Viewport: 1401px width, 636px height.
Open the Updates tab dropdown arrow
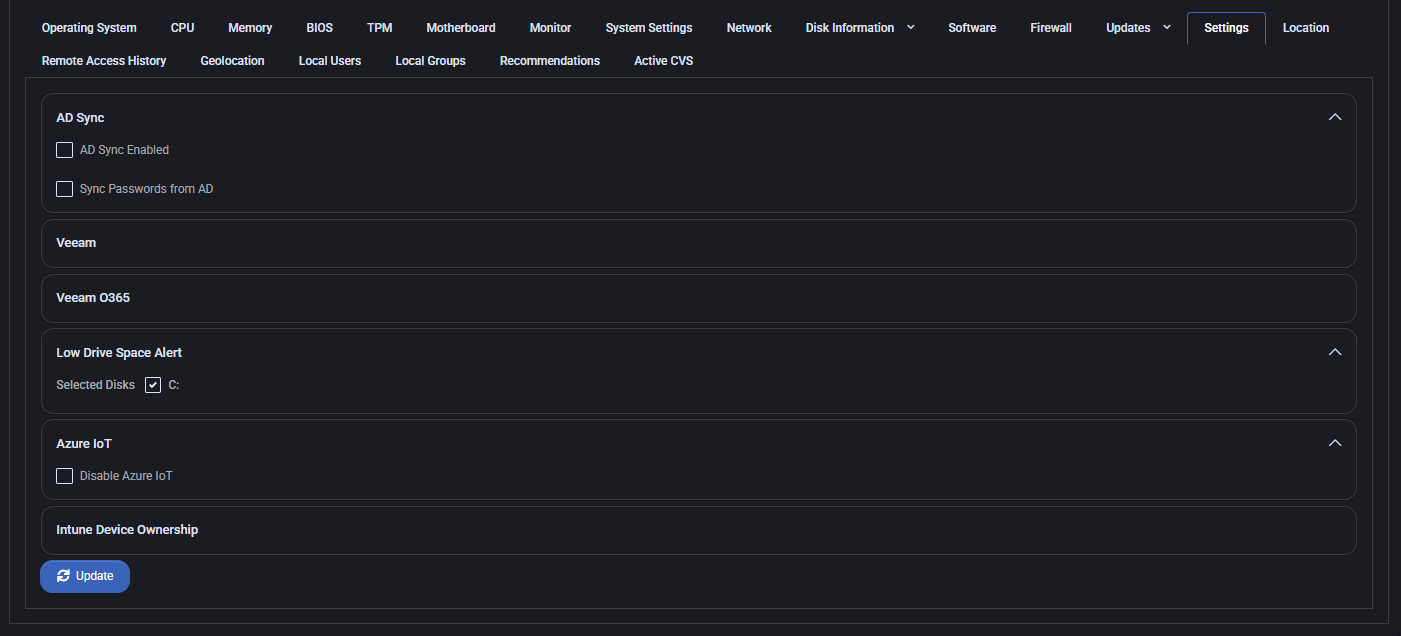1167,28
